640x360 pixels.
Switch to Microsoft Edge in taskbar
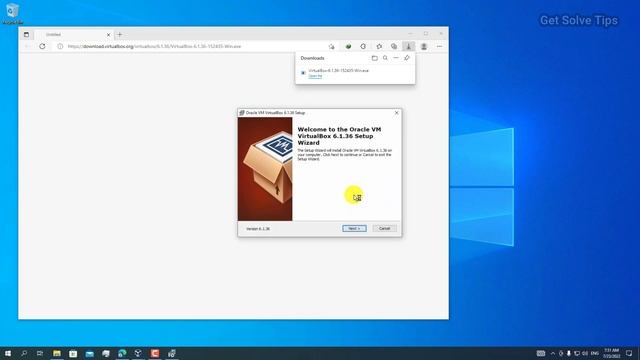click(x=122, y=353)
